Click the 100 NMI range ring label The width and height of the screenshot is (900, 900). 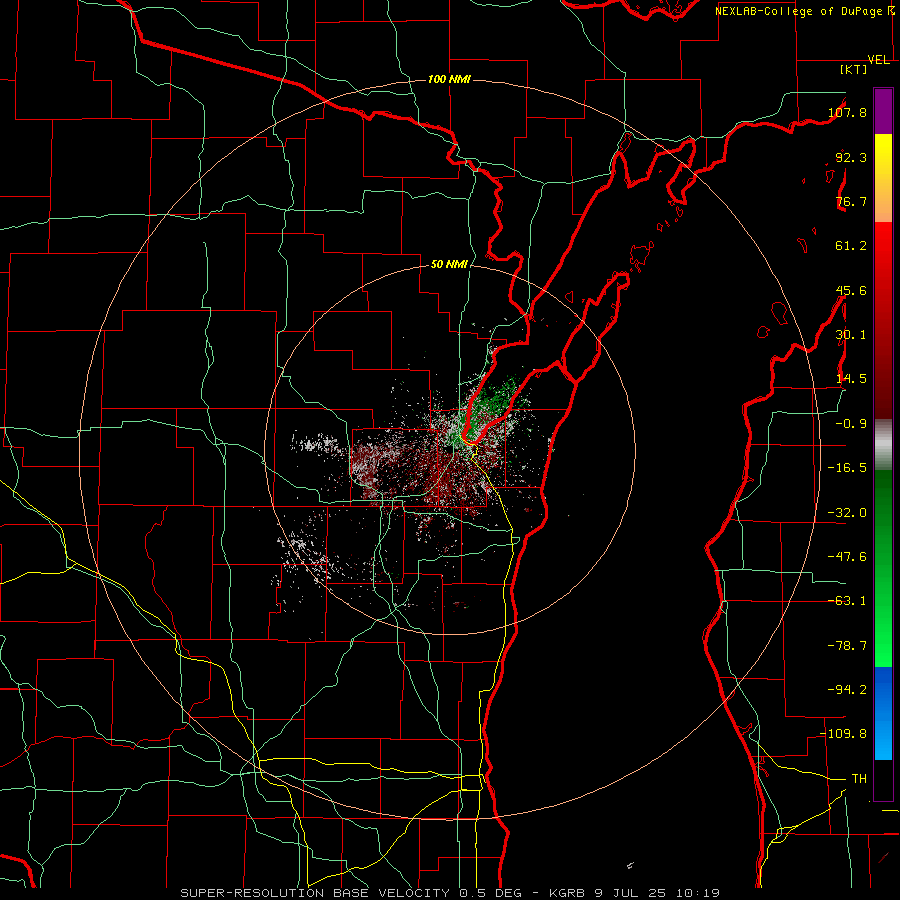[449, 79]
